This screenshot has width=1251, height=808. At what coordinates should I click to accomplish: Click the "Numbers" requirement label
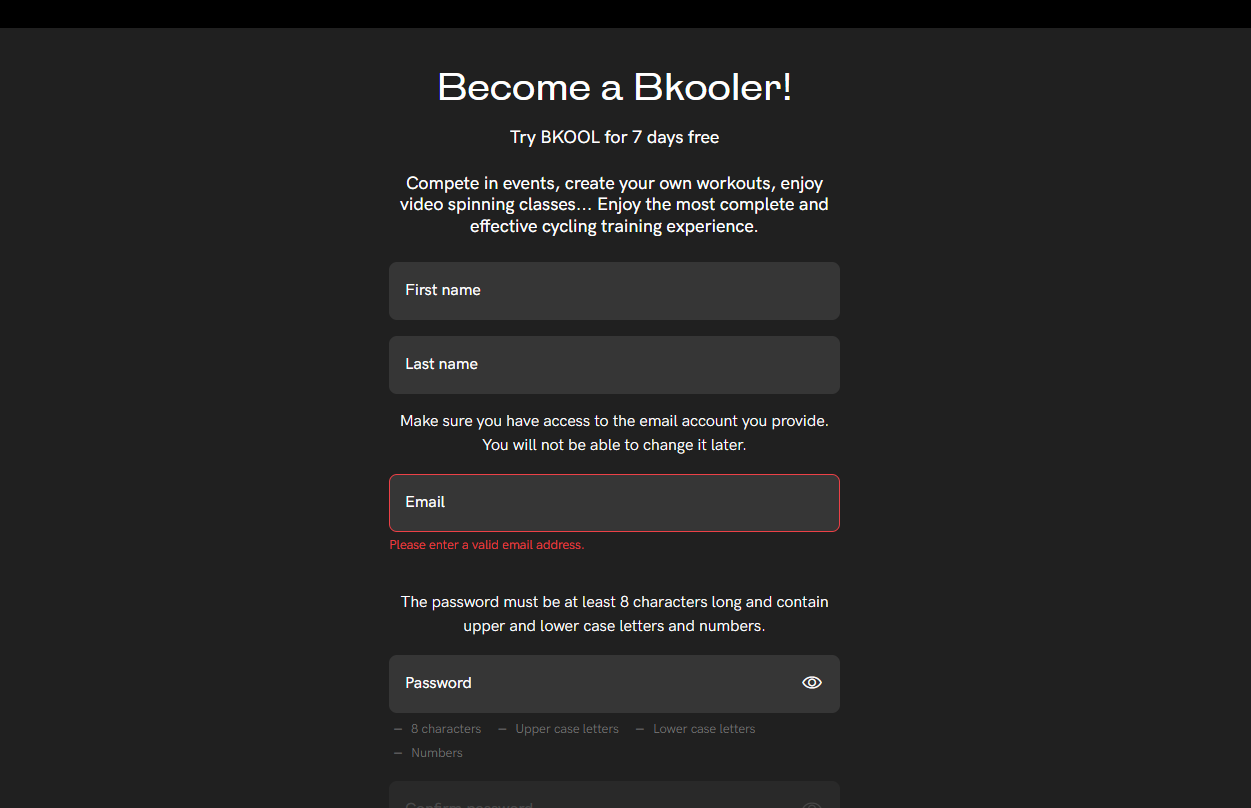[437, 753]
